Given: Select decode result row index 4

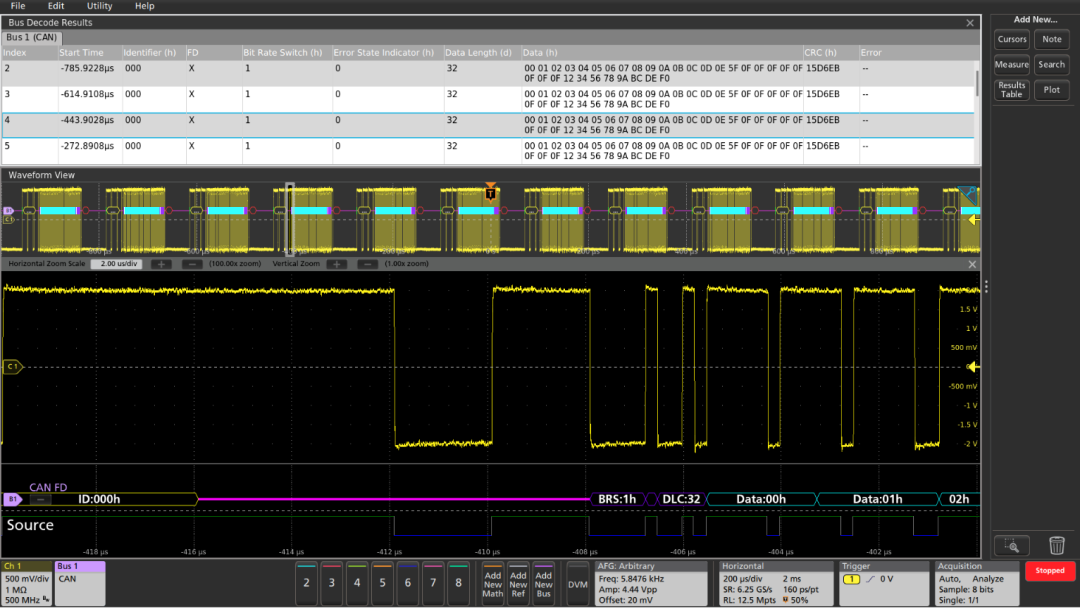Looking at the screenshot, I should (489, 125).
